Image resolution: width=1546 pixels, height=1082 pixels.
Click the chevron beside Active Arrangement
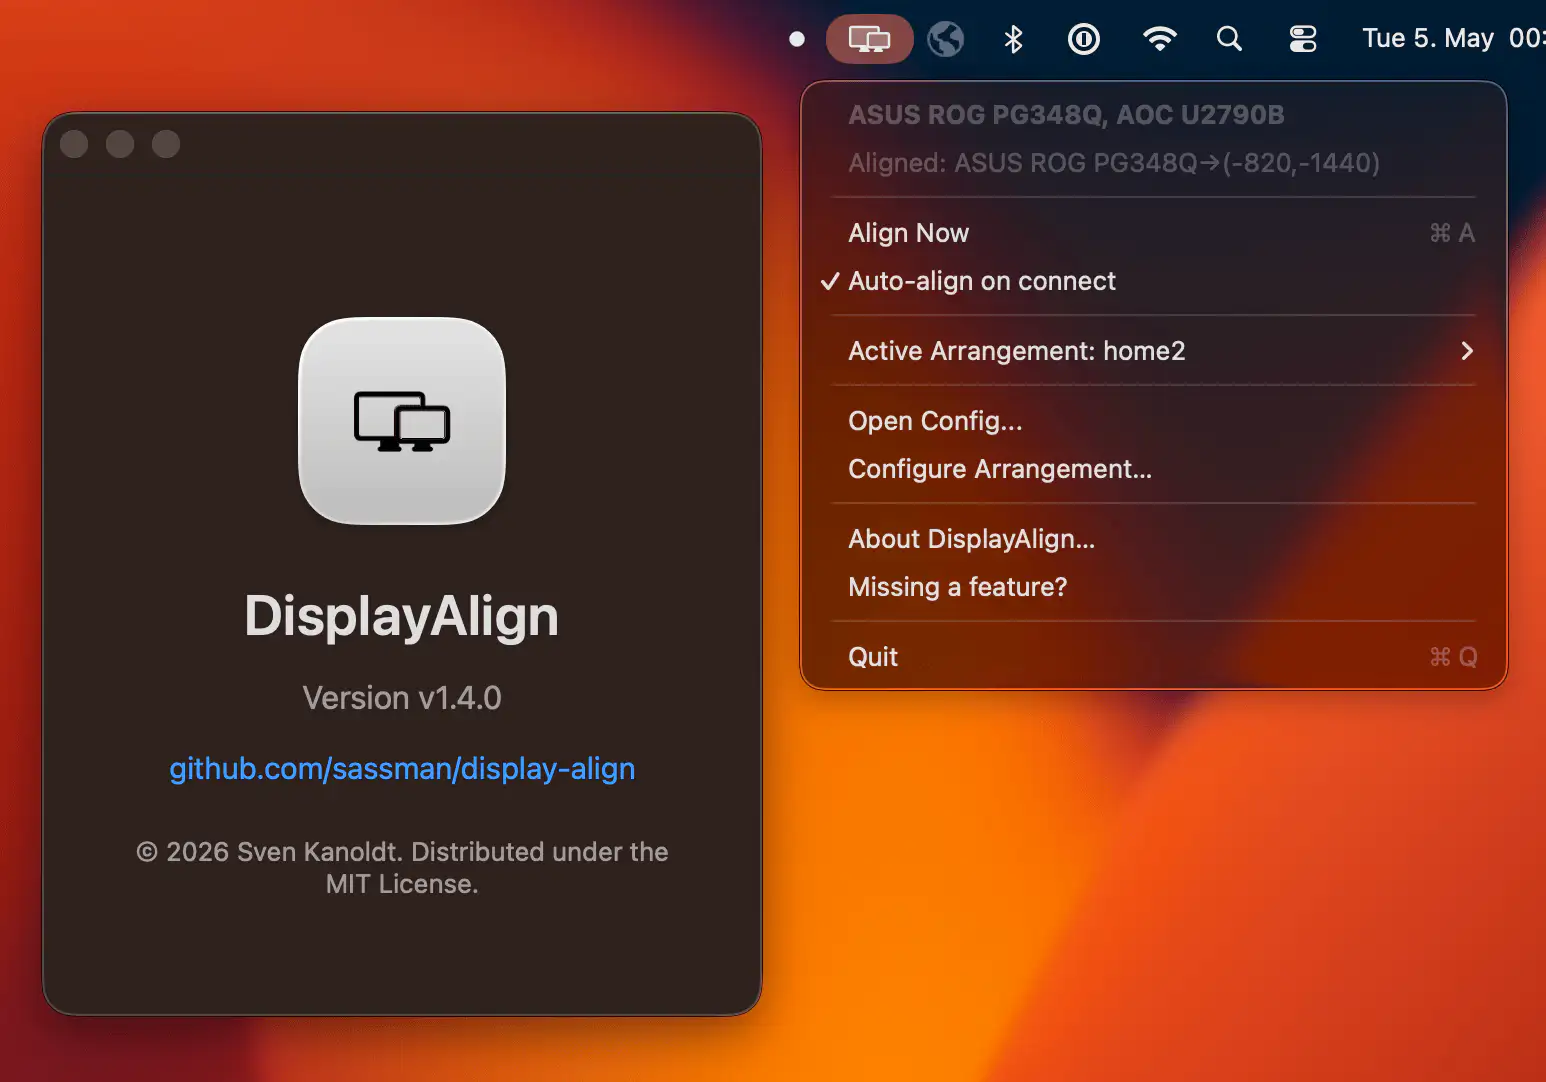tap(1467, 351)
